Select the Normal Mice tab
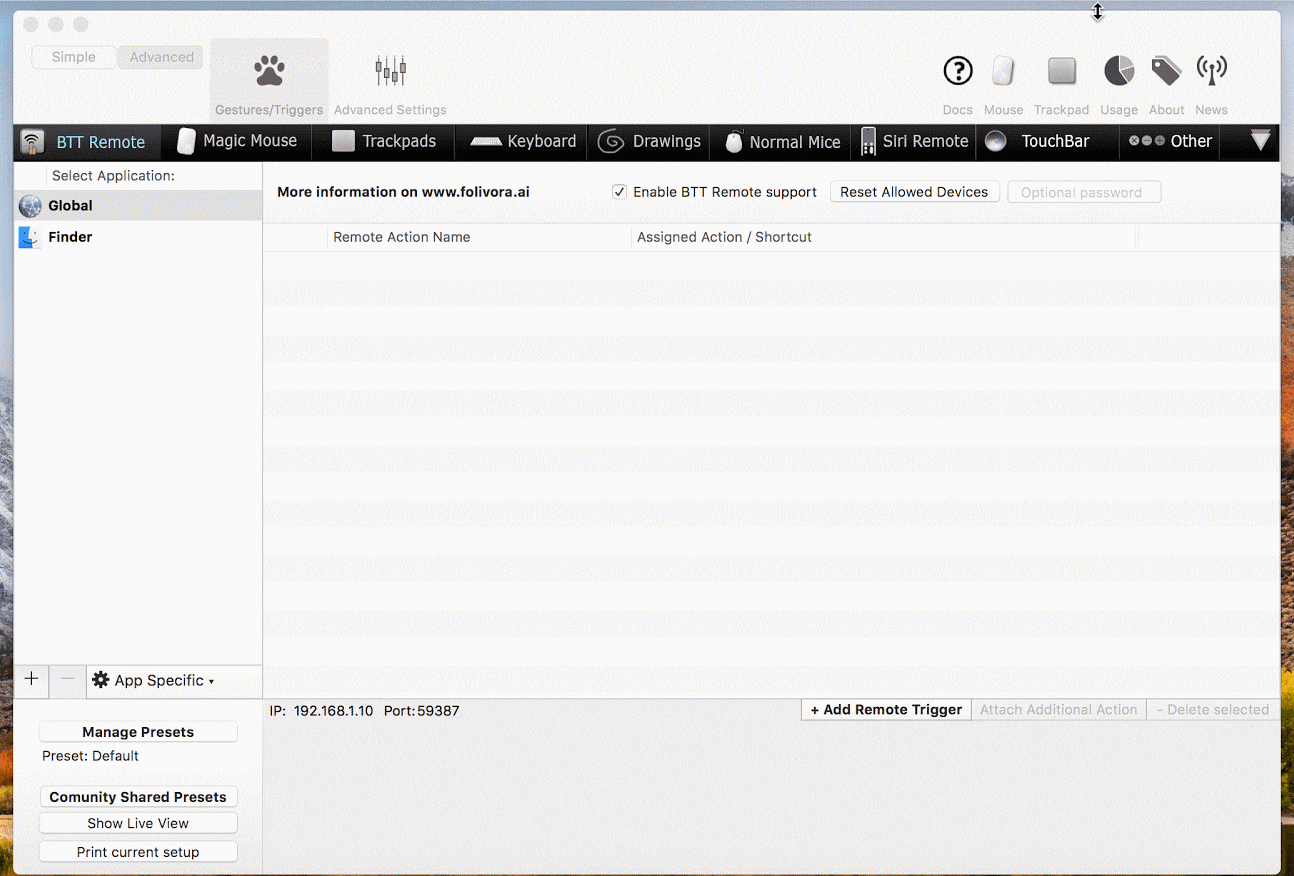The height and width of the screenshot is (876, 1294). point(782,142)
